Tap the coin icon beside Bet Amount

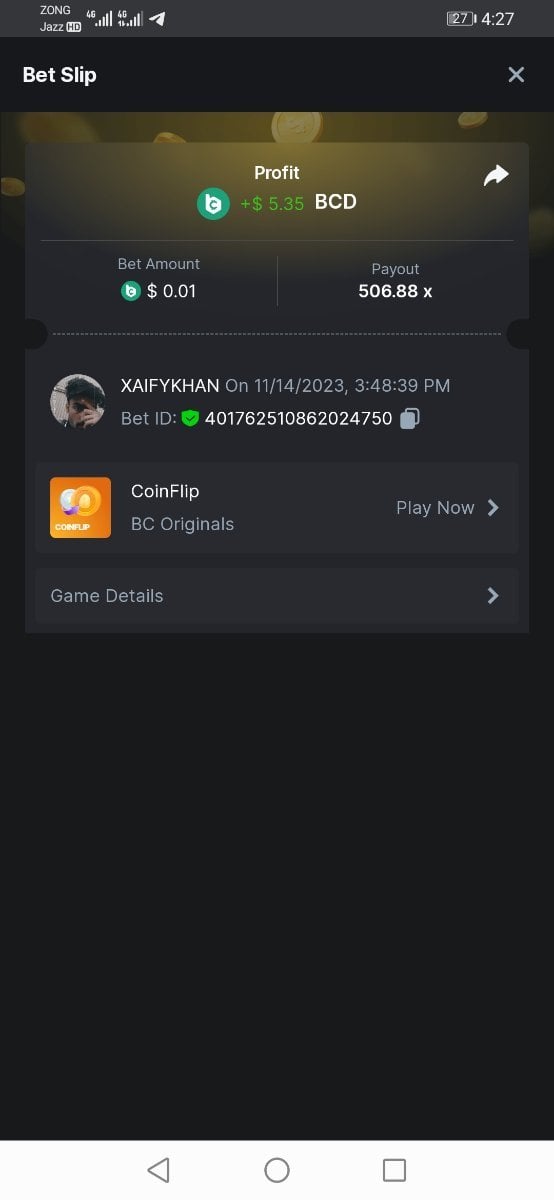[x=130, y=291]
